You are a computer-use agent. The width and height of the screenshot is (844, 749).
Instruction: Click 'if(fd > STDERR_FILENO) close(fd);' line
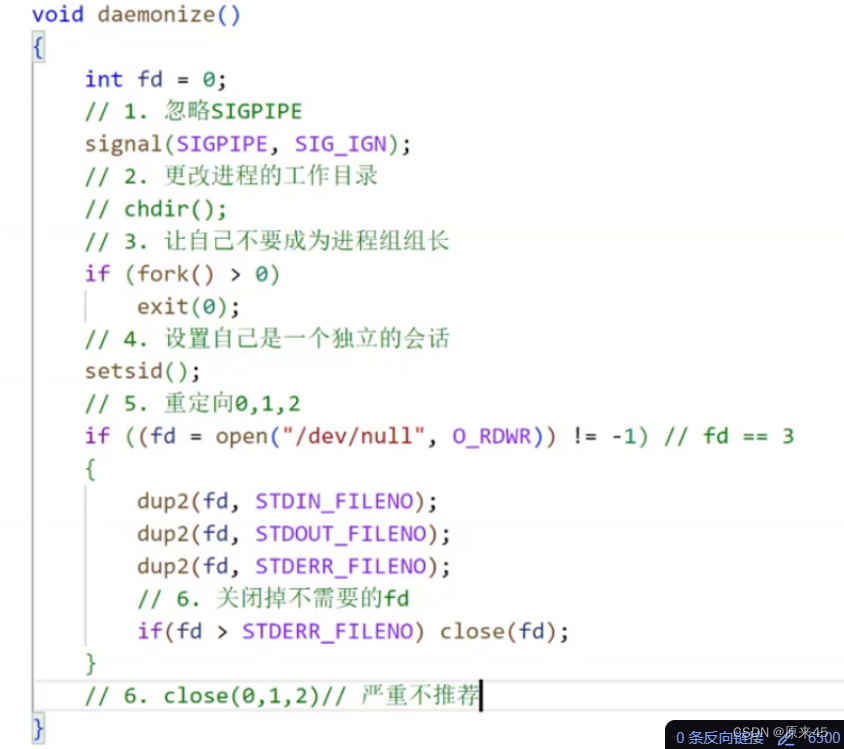click(353, 632)
